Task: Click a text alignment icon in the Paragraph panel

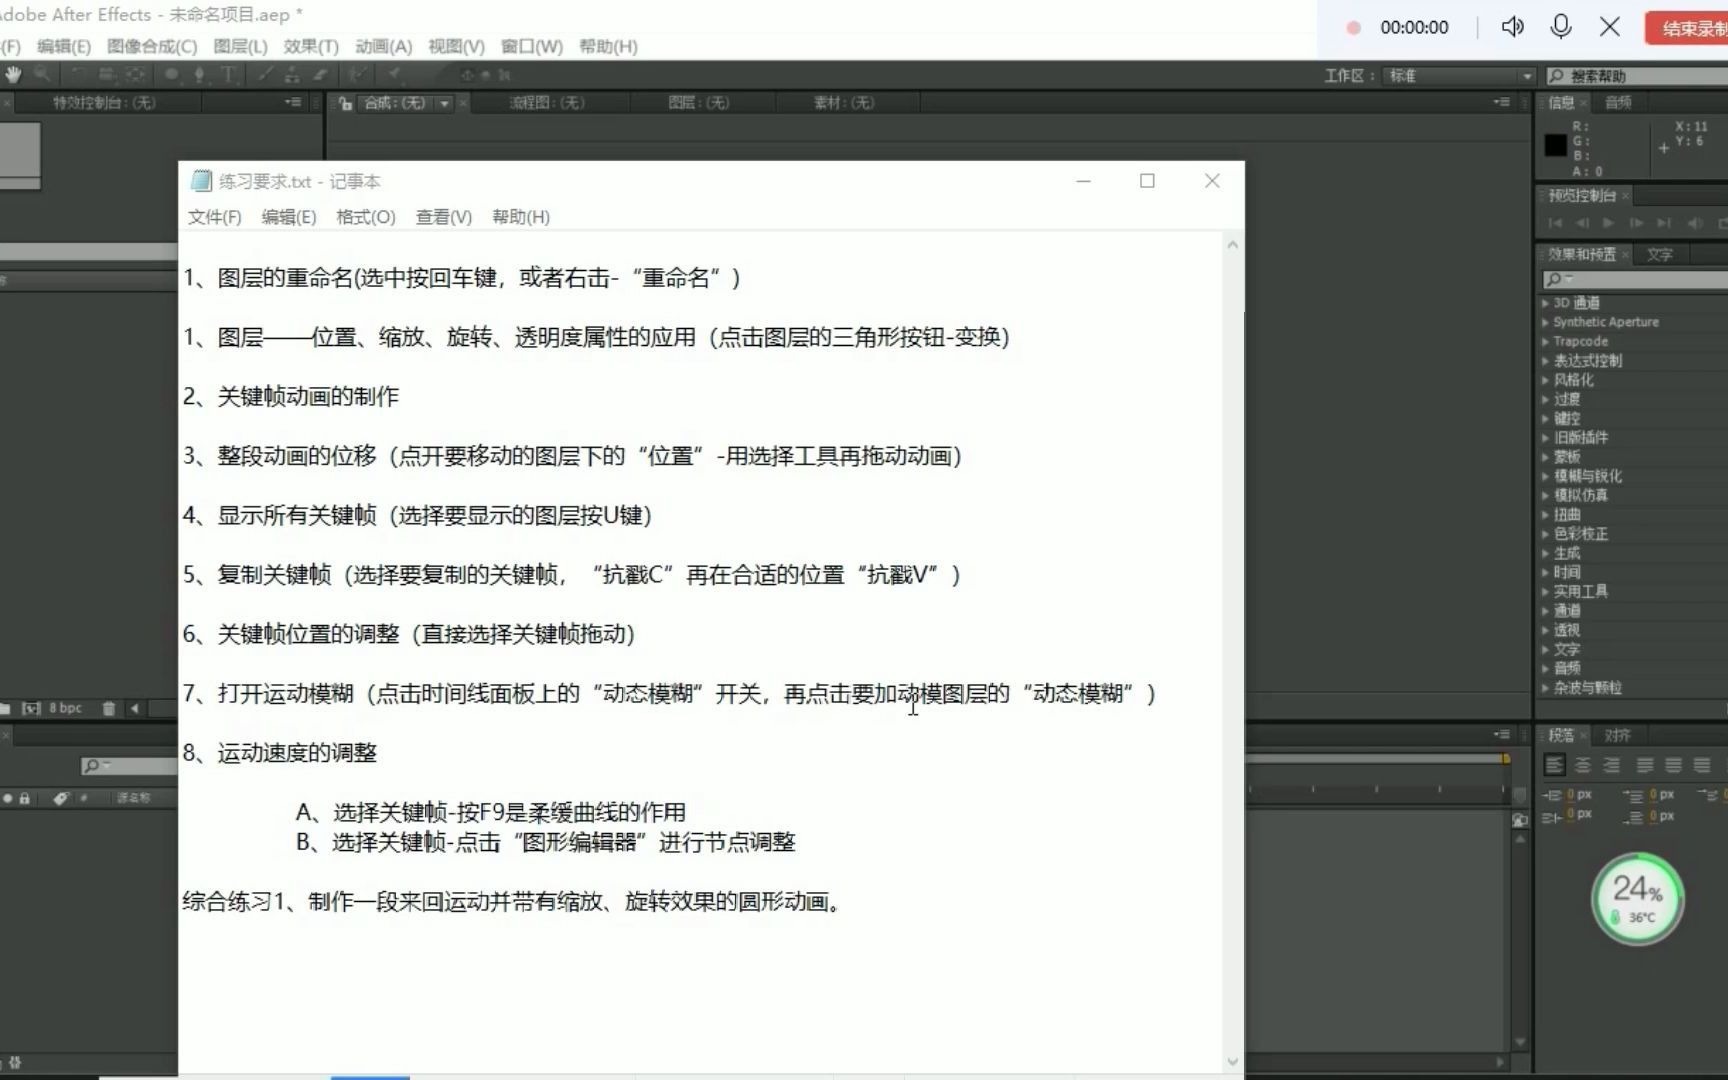Action: click(x=1556, y=765)
